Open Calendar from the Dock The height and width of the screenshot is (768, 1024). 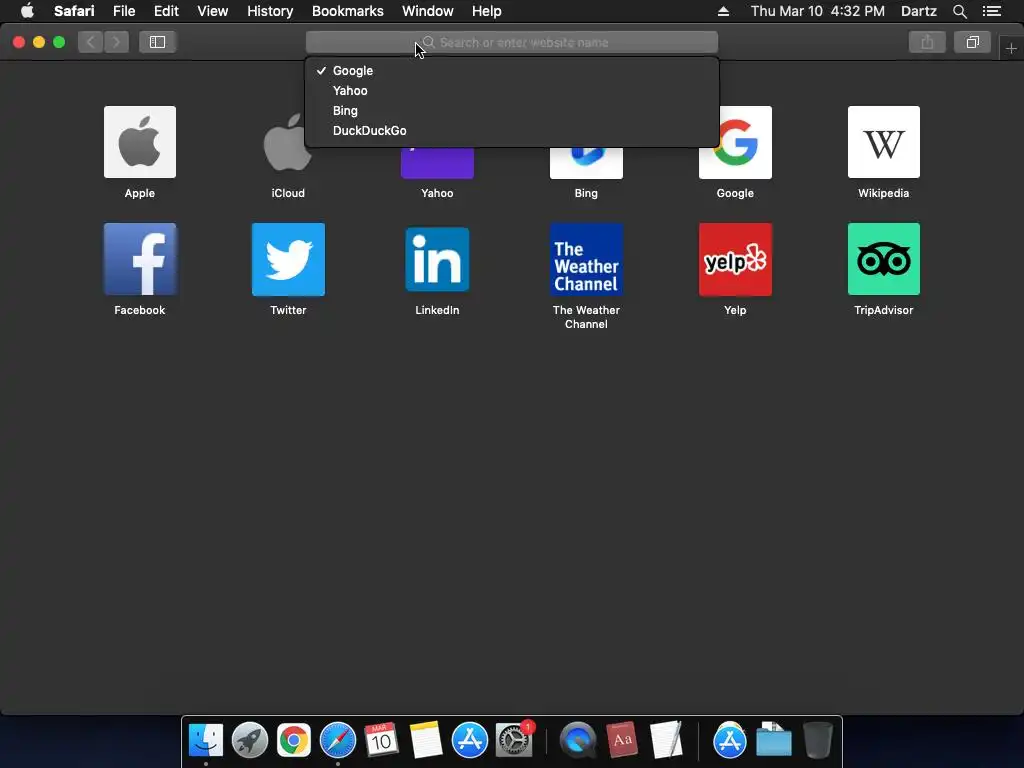click(x=381, y=741)
